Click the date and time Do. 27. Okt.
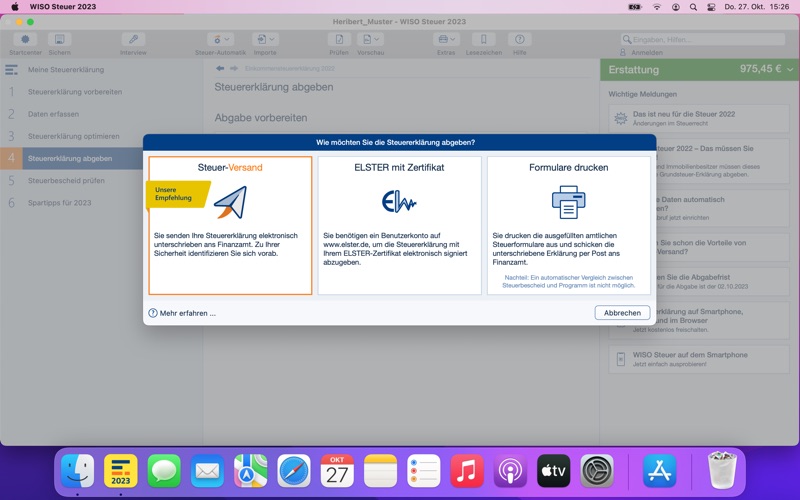This screenshot has width=800, height=500. coord(757,7)
